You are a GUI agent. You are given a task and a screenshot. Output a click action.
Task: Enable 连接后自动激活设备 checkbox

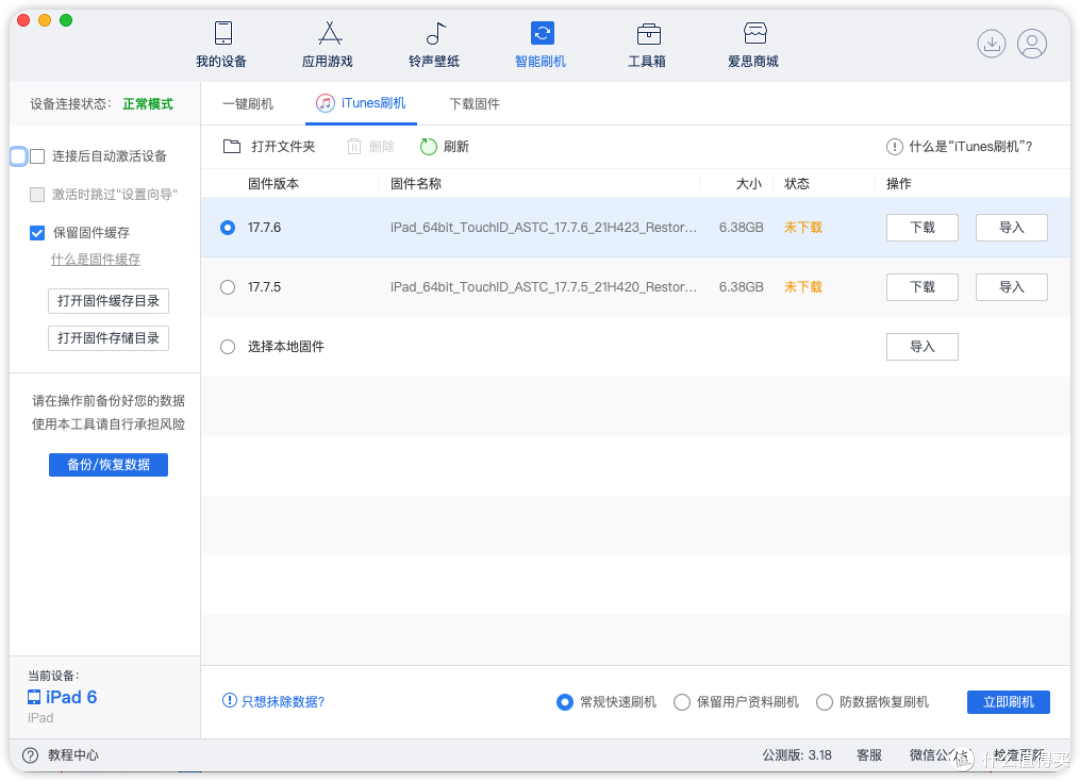coord(38,156)
